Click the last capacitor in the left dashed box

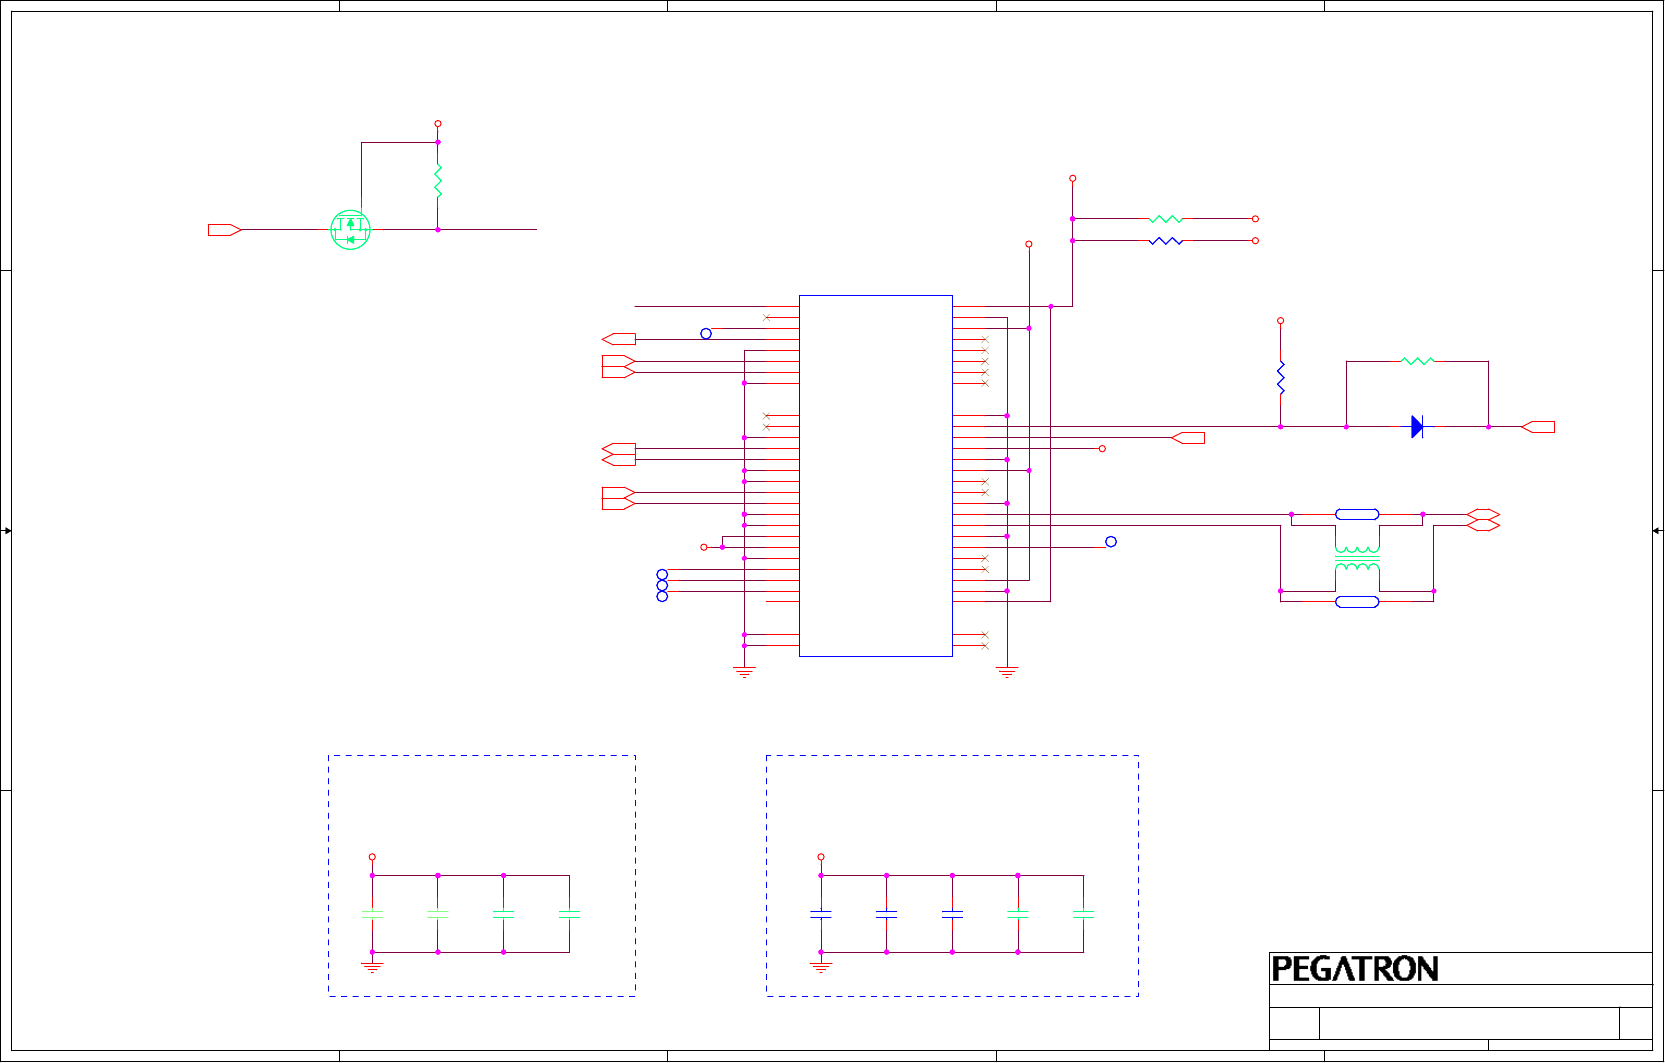pyautogui.click(x=570, y=914)
